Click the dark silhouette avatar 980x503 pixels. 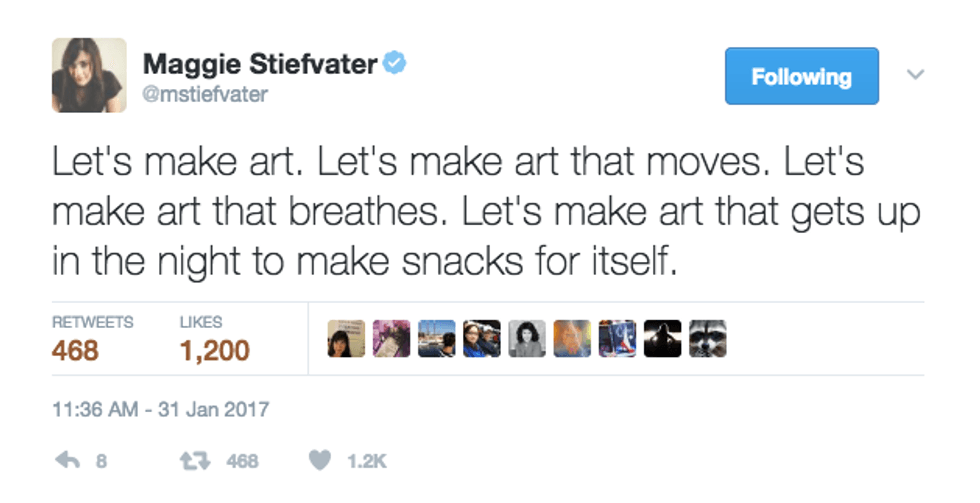[662, 339]
